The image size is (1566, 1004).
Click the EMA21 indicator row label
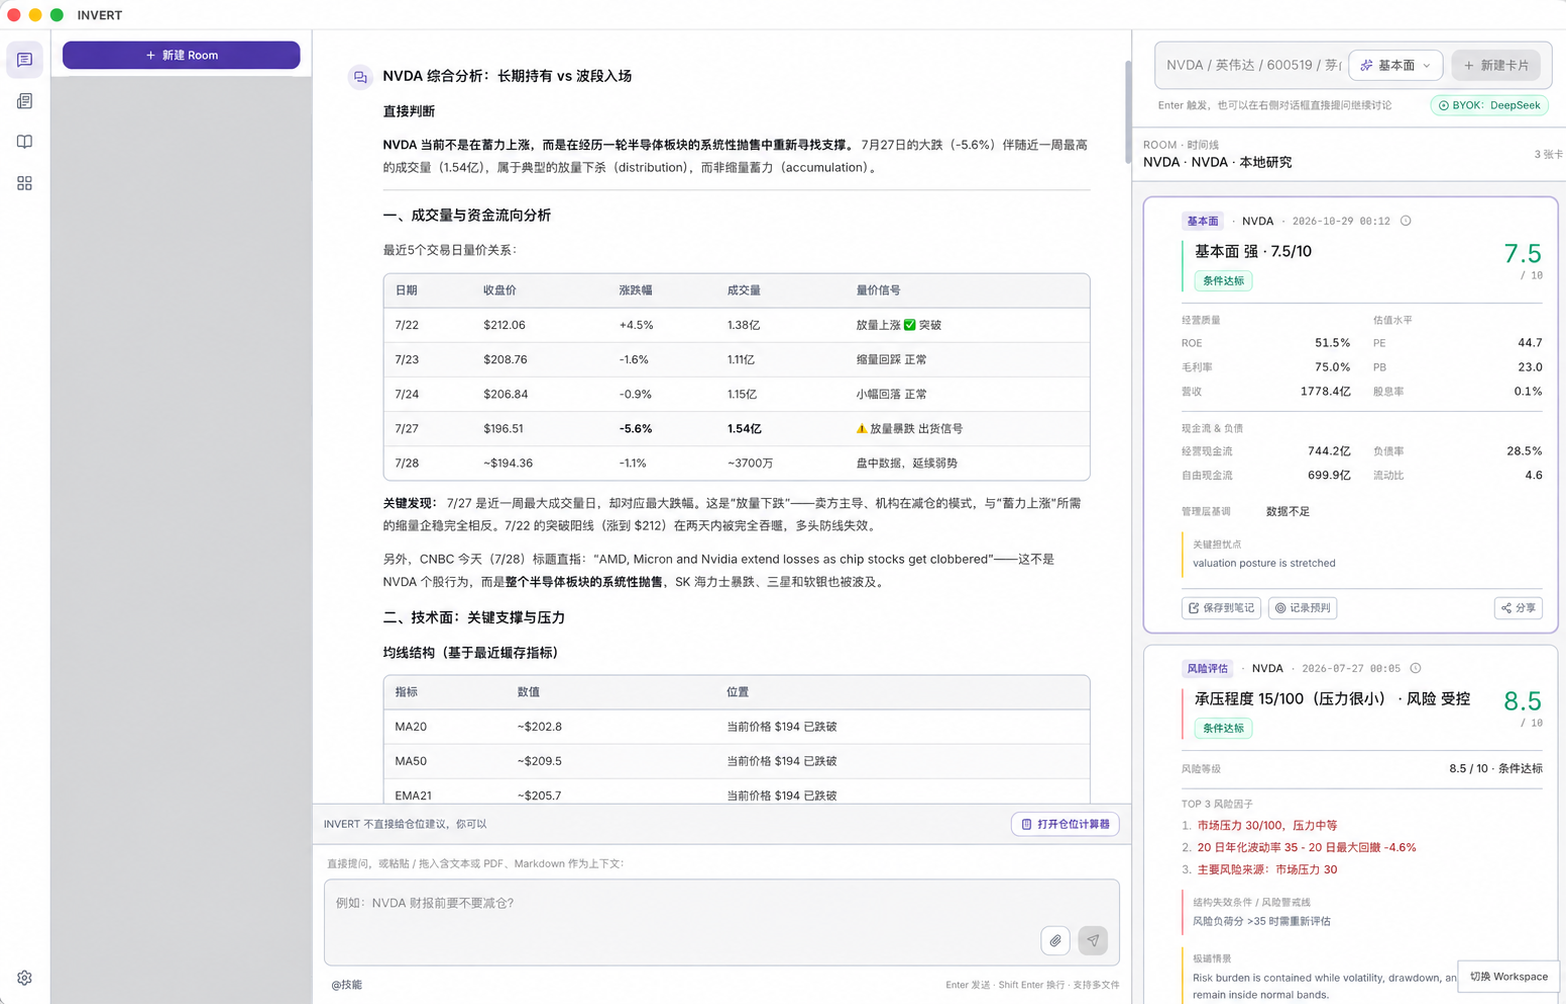[413, 795]
